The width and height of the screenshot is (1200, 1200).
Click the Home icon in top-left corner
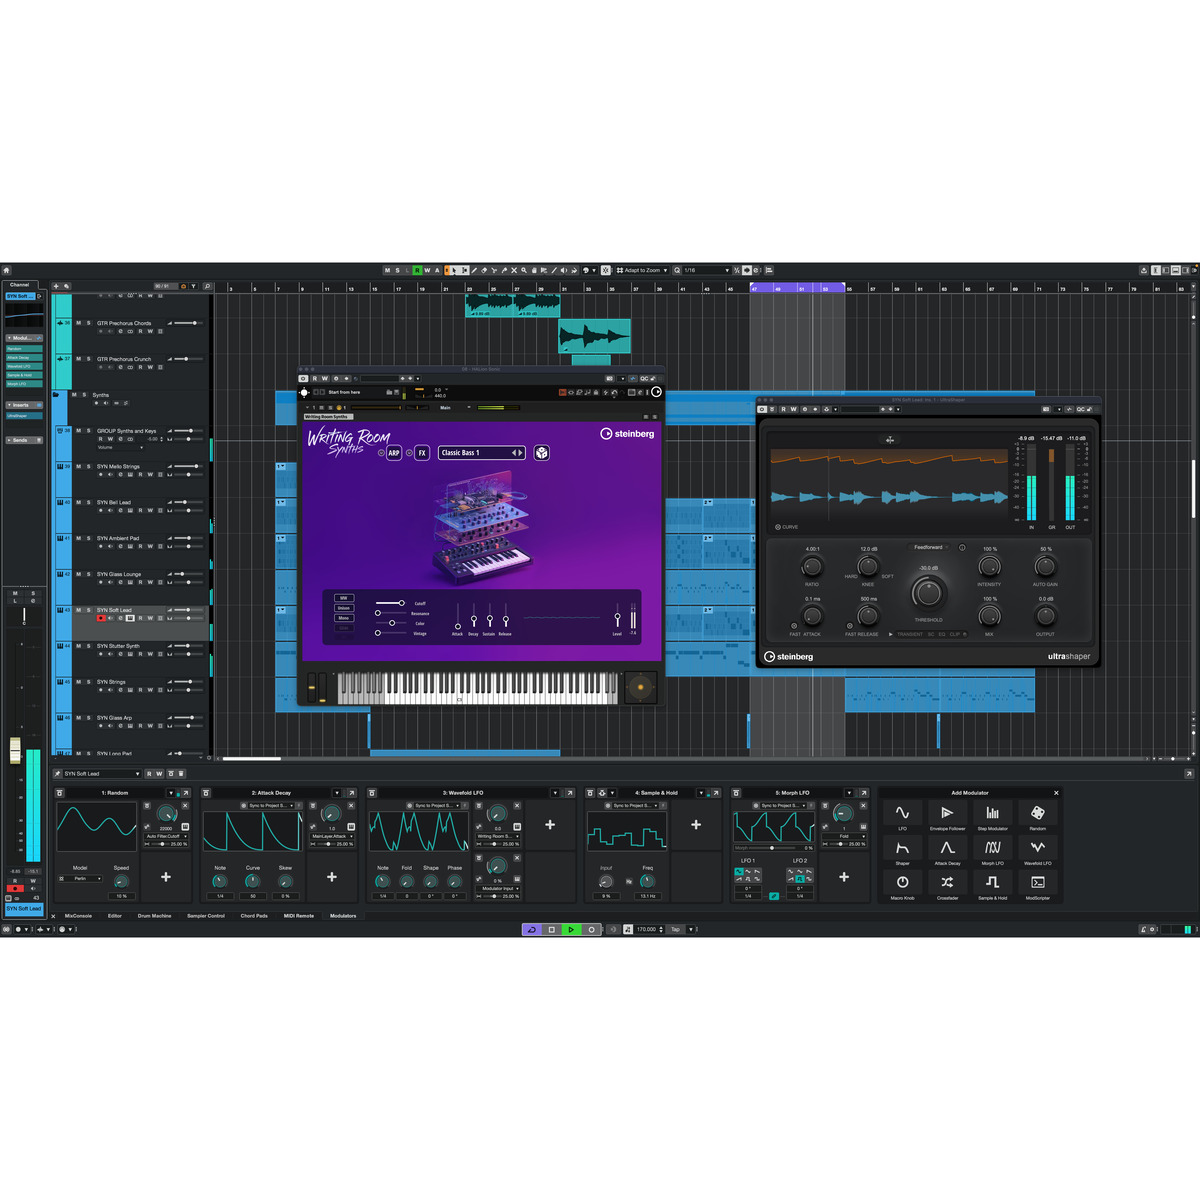pos(6,270)
